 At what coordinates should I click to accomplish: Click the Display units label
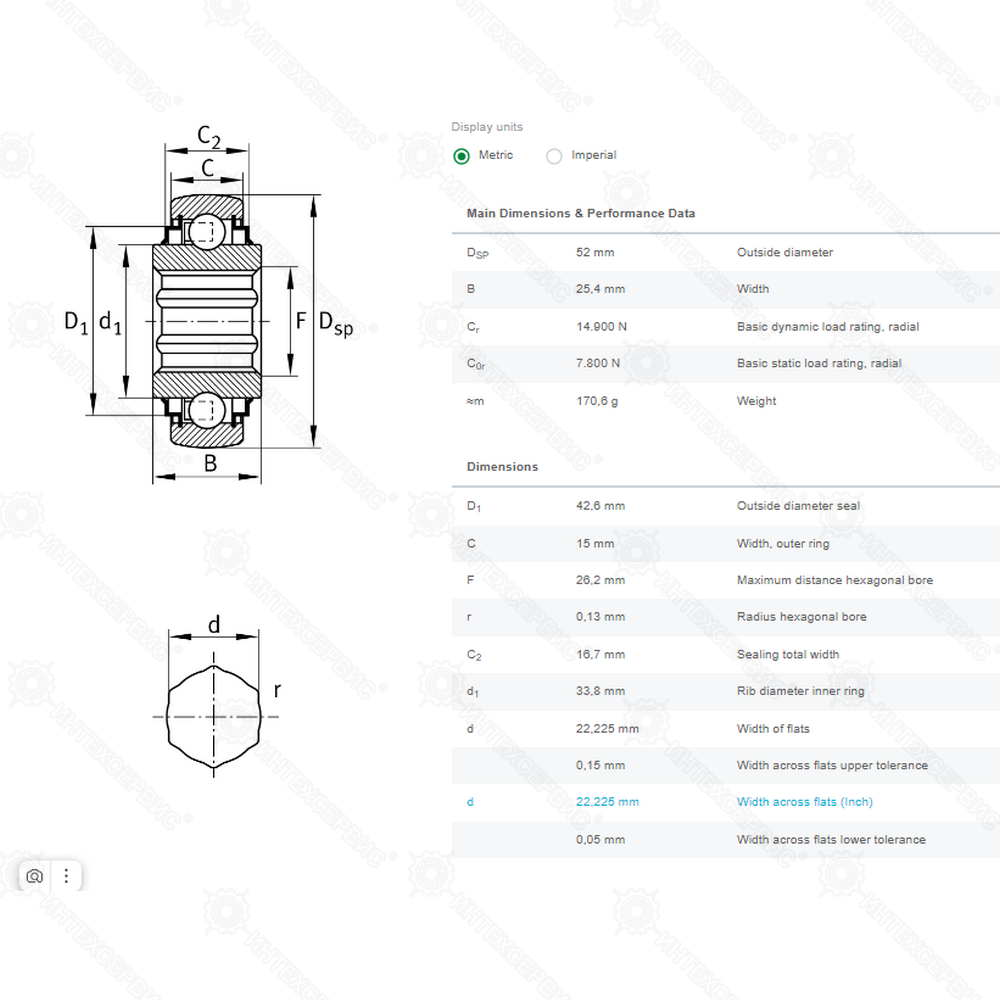pyautogui.click(x=487, y=127)
